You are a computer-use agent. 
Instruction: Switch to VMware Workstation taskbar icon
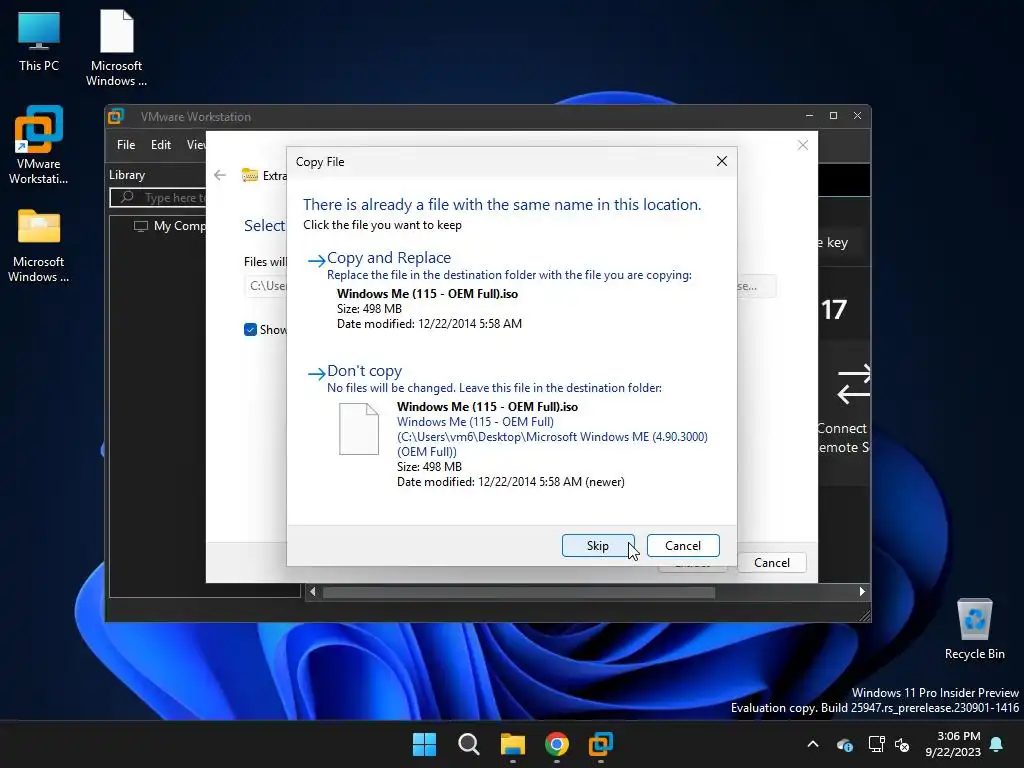pos(601,744)
